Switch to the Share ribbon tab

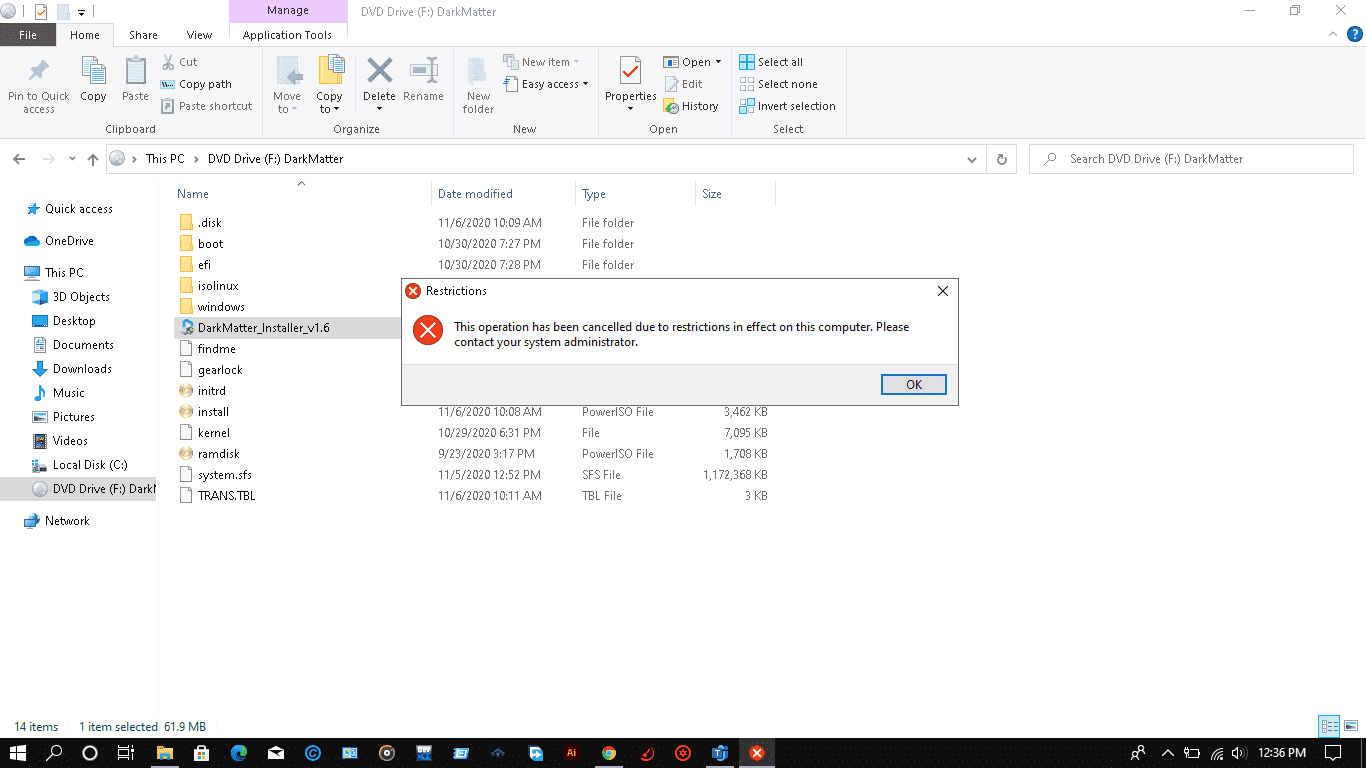pyautogui.click(x=142, y=33)
